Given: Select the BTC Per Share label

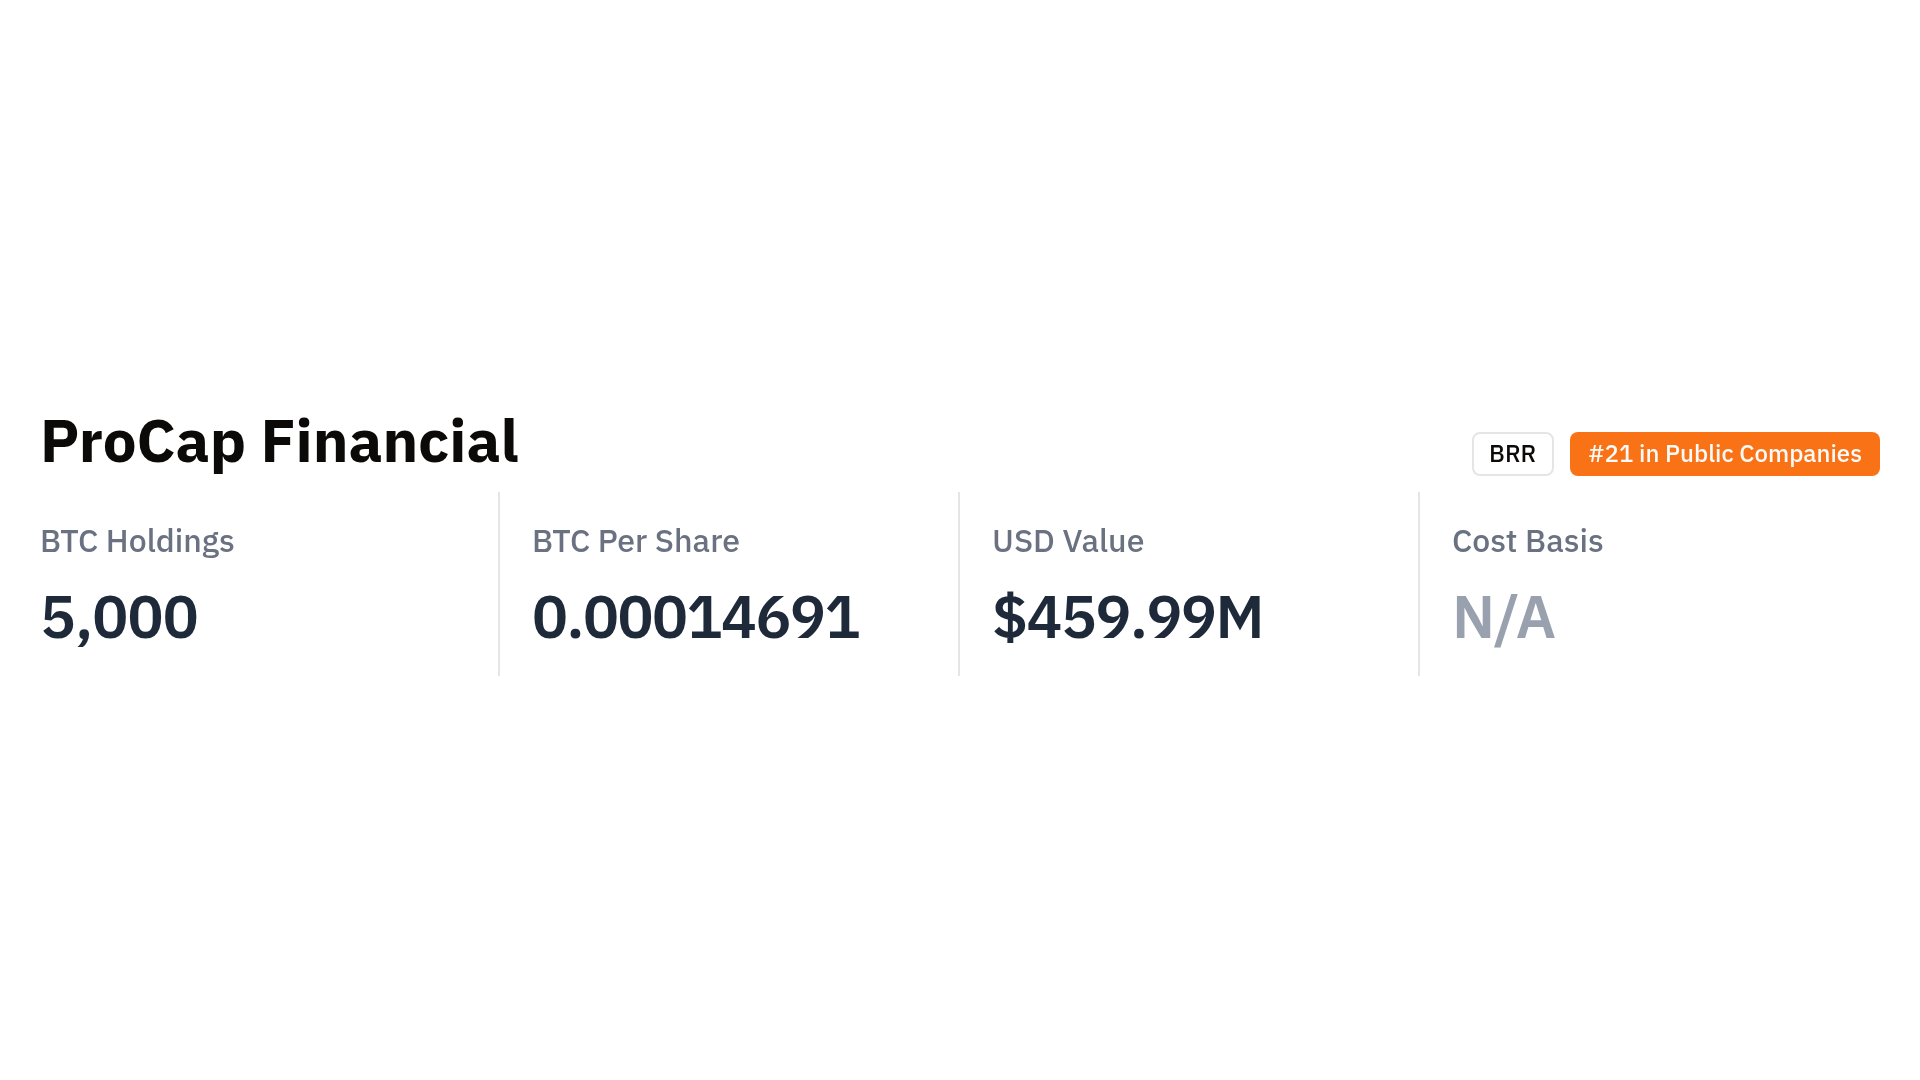Looking at the screenshot, I should pyautogui.click(x=635, y=541).
